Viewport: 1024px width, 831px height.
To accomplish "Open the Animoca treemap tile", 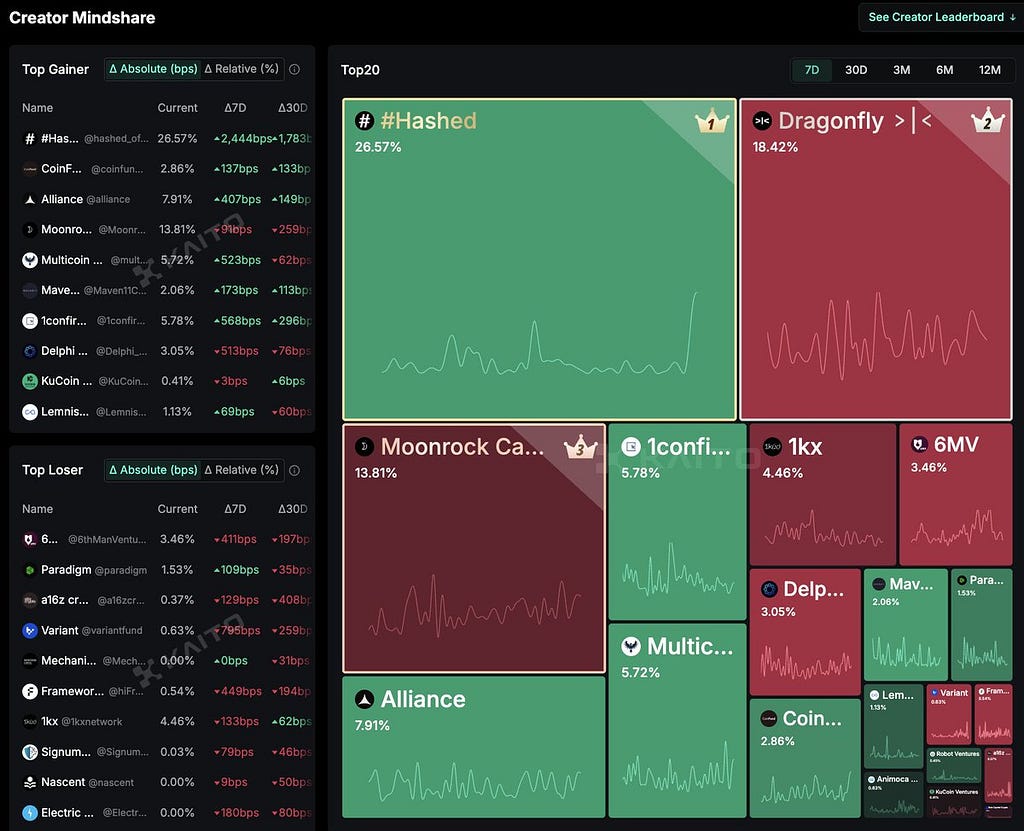I will [x=893, y=794].
